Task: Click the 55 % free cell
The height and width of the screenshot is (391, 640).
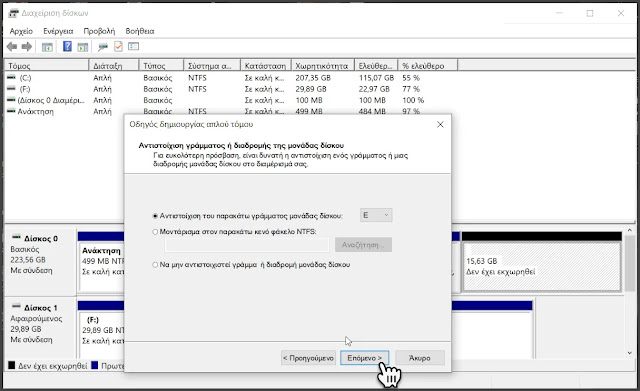Action: (411, 78)
